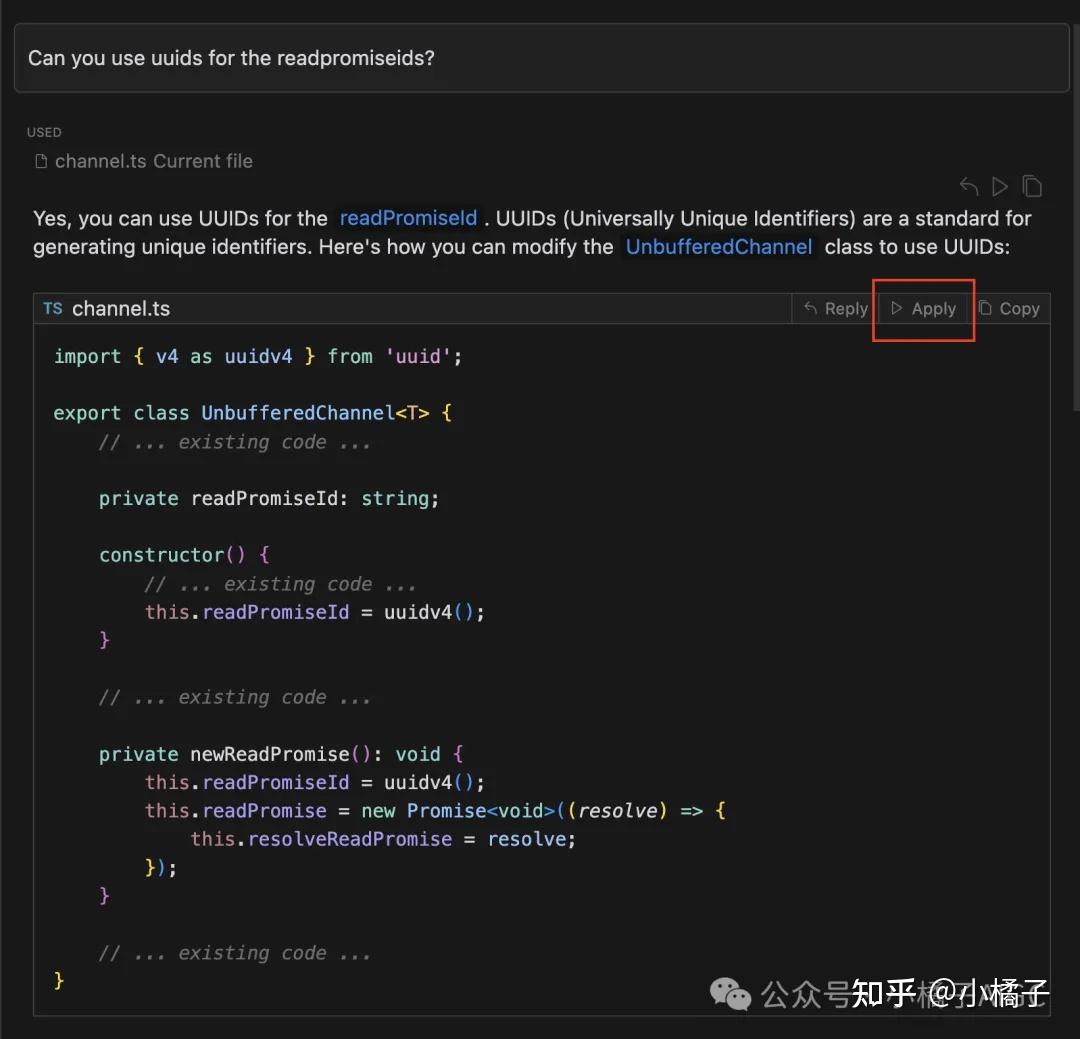
Task: Click the copy icon above the response text
Action: point(1032,186)
